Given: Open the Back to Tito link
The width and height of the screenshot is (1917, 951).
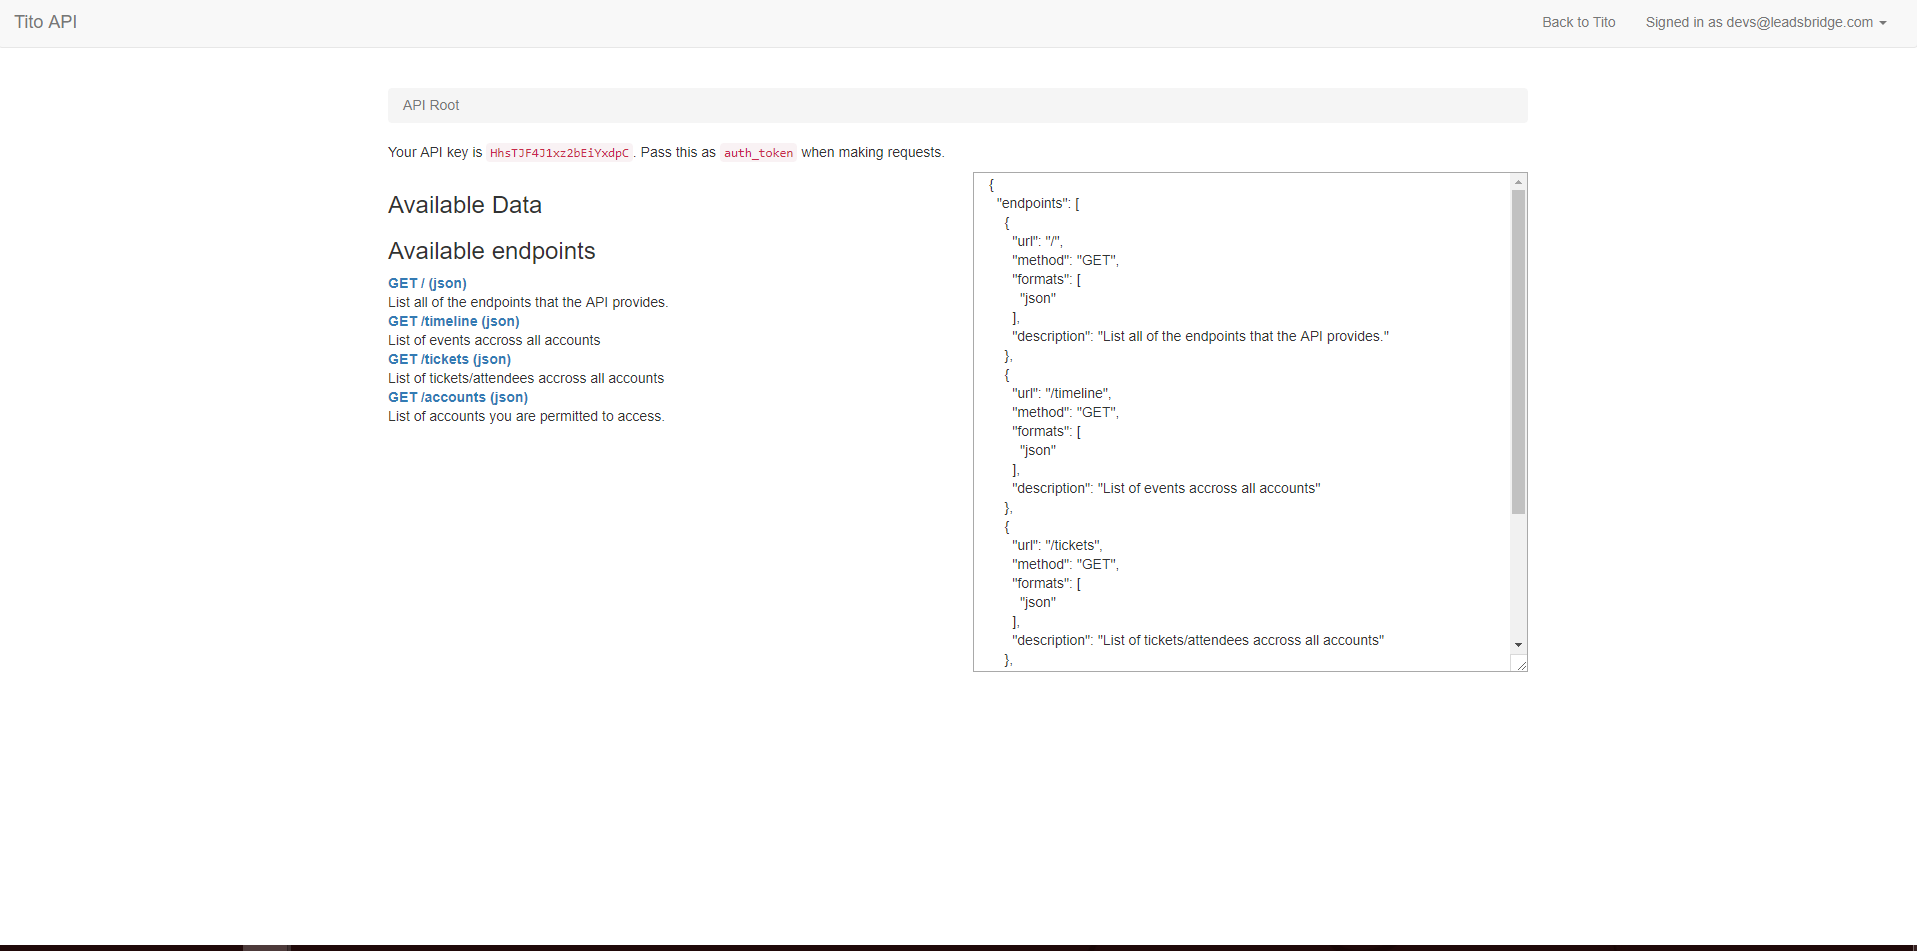Looking at the screenshot, I should tap(1578, 22).
